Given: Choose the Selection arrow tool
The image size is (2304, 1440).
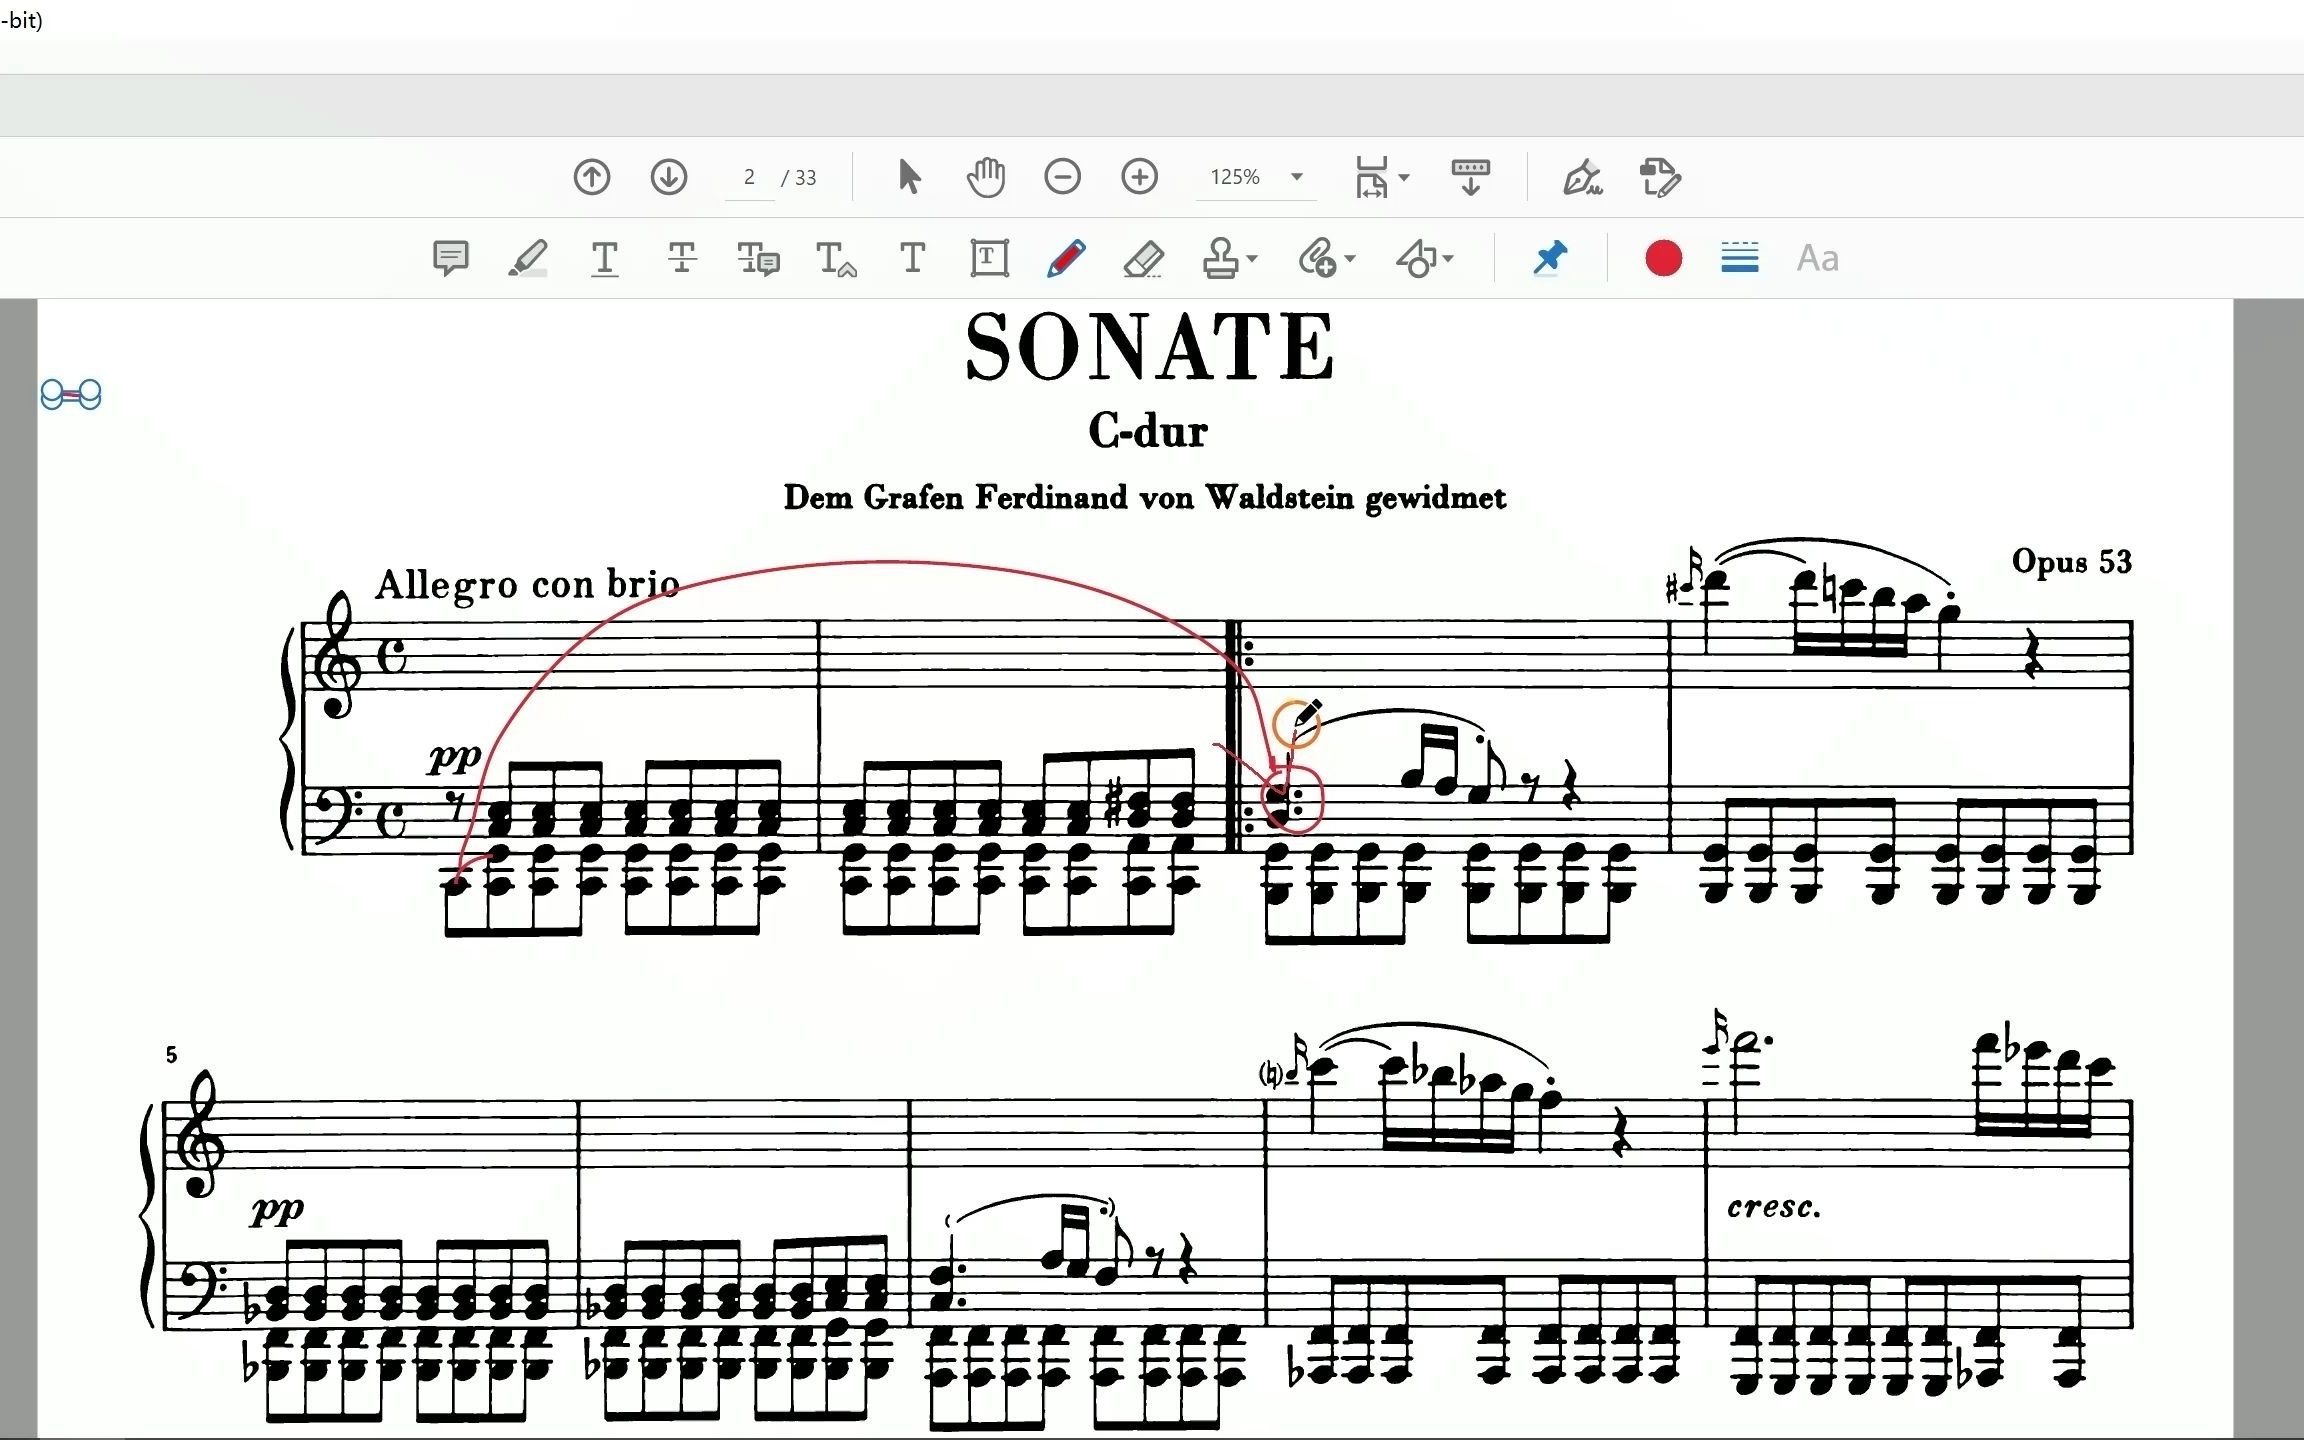Looking at the screenshot, I should (909, 177).
